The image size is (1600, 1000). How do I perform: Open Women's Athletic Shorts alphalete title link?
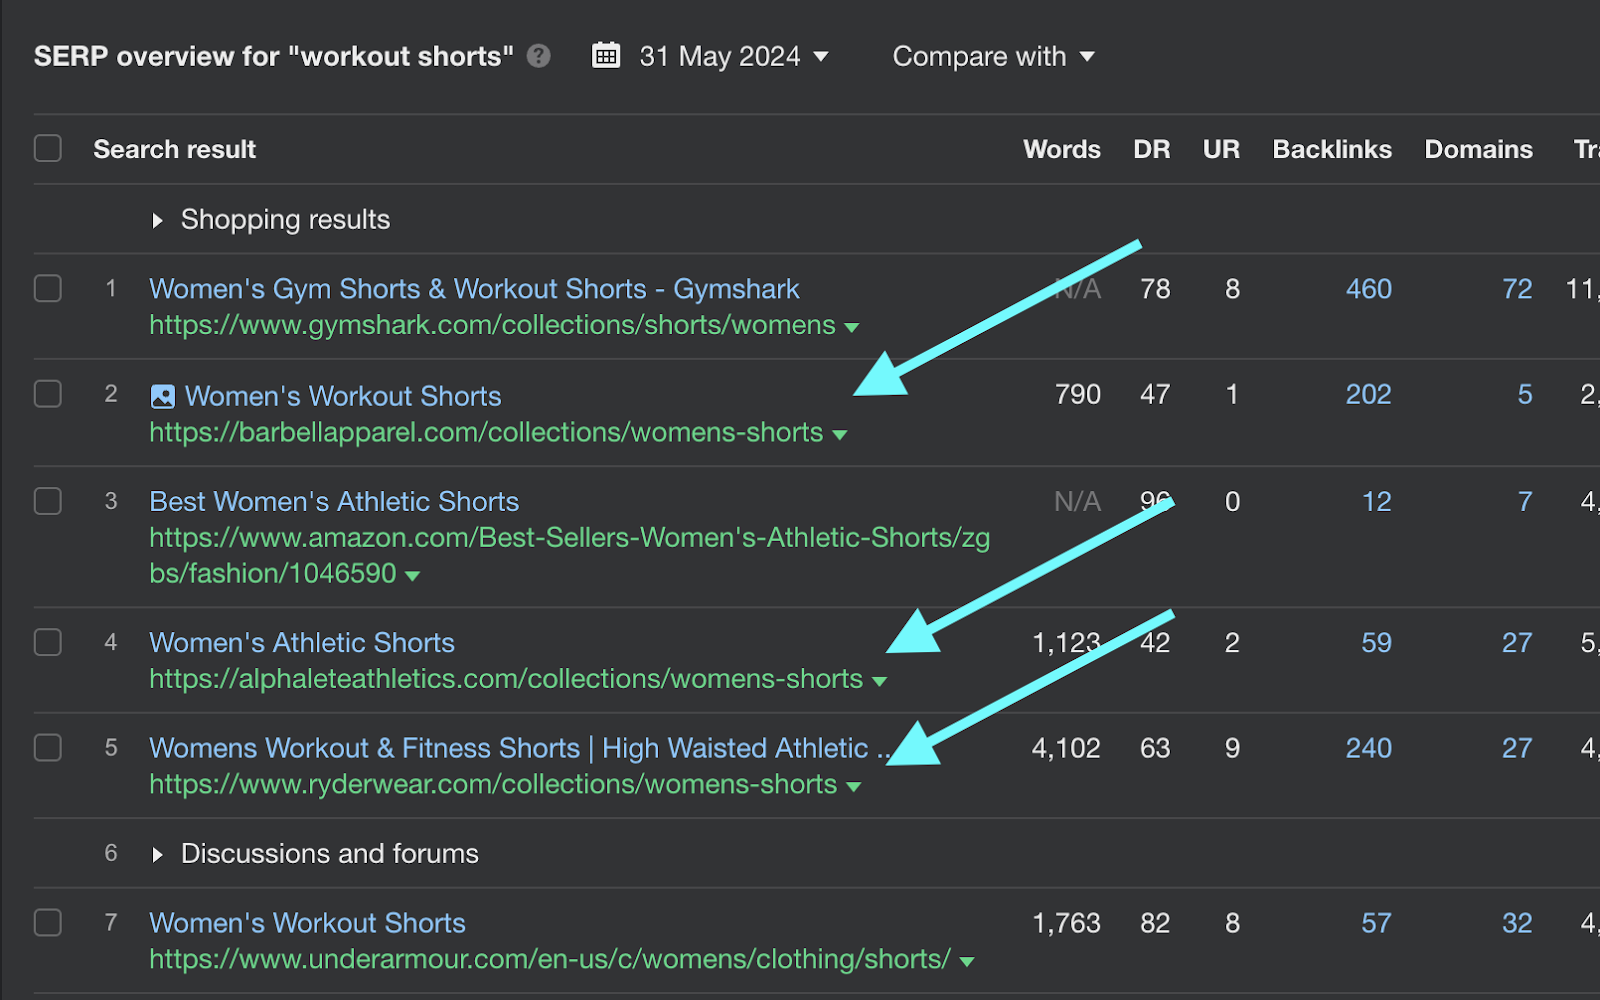coord(302,642)
